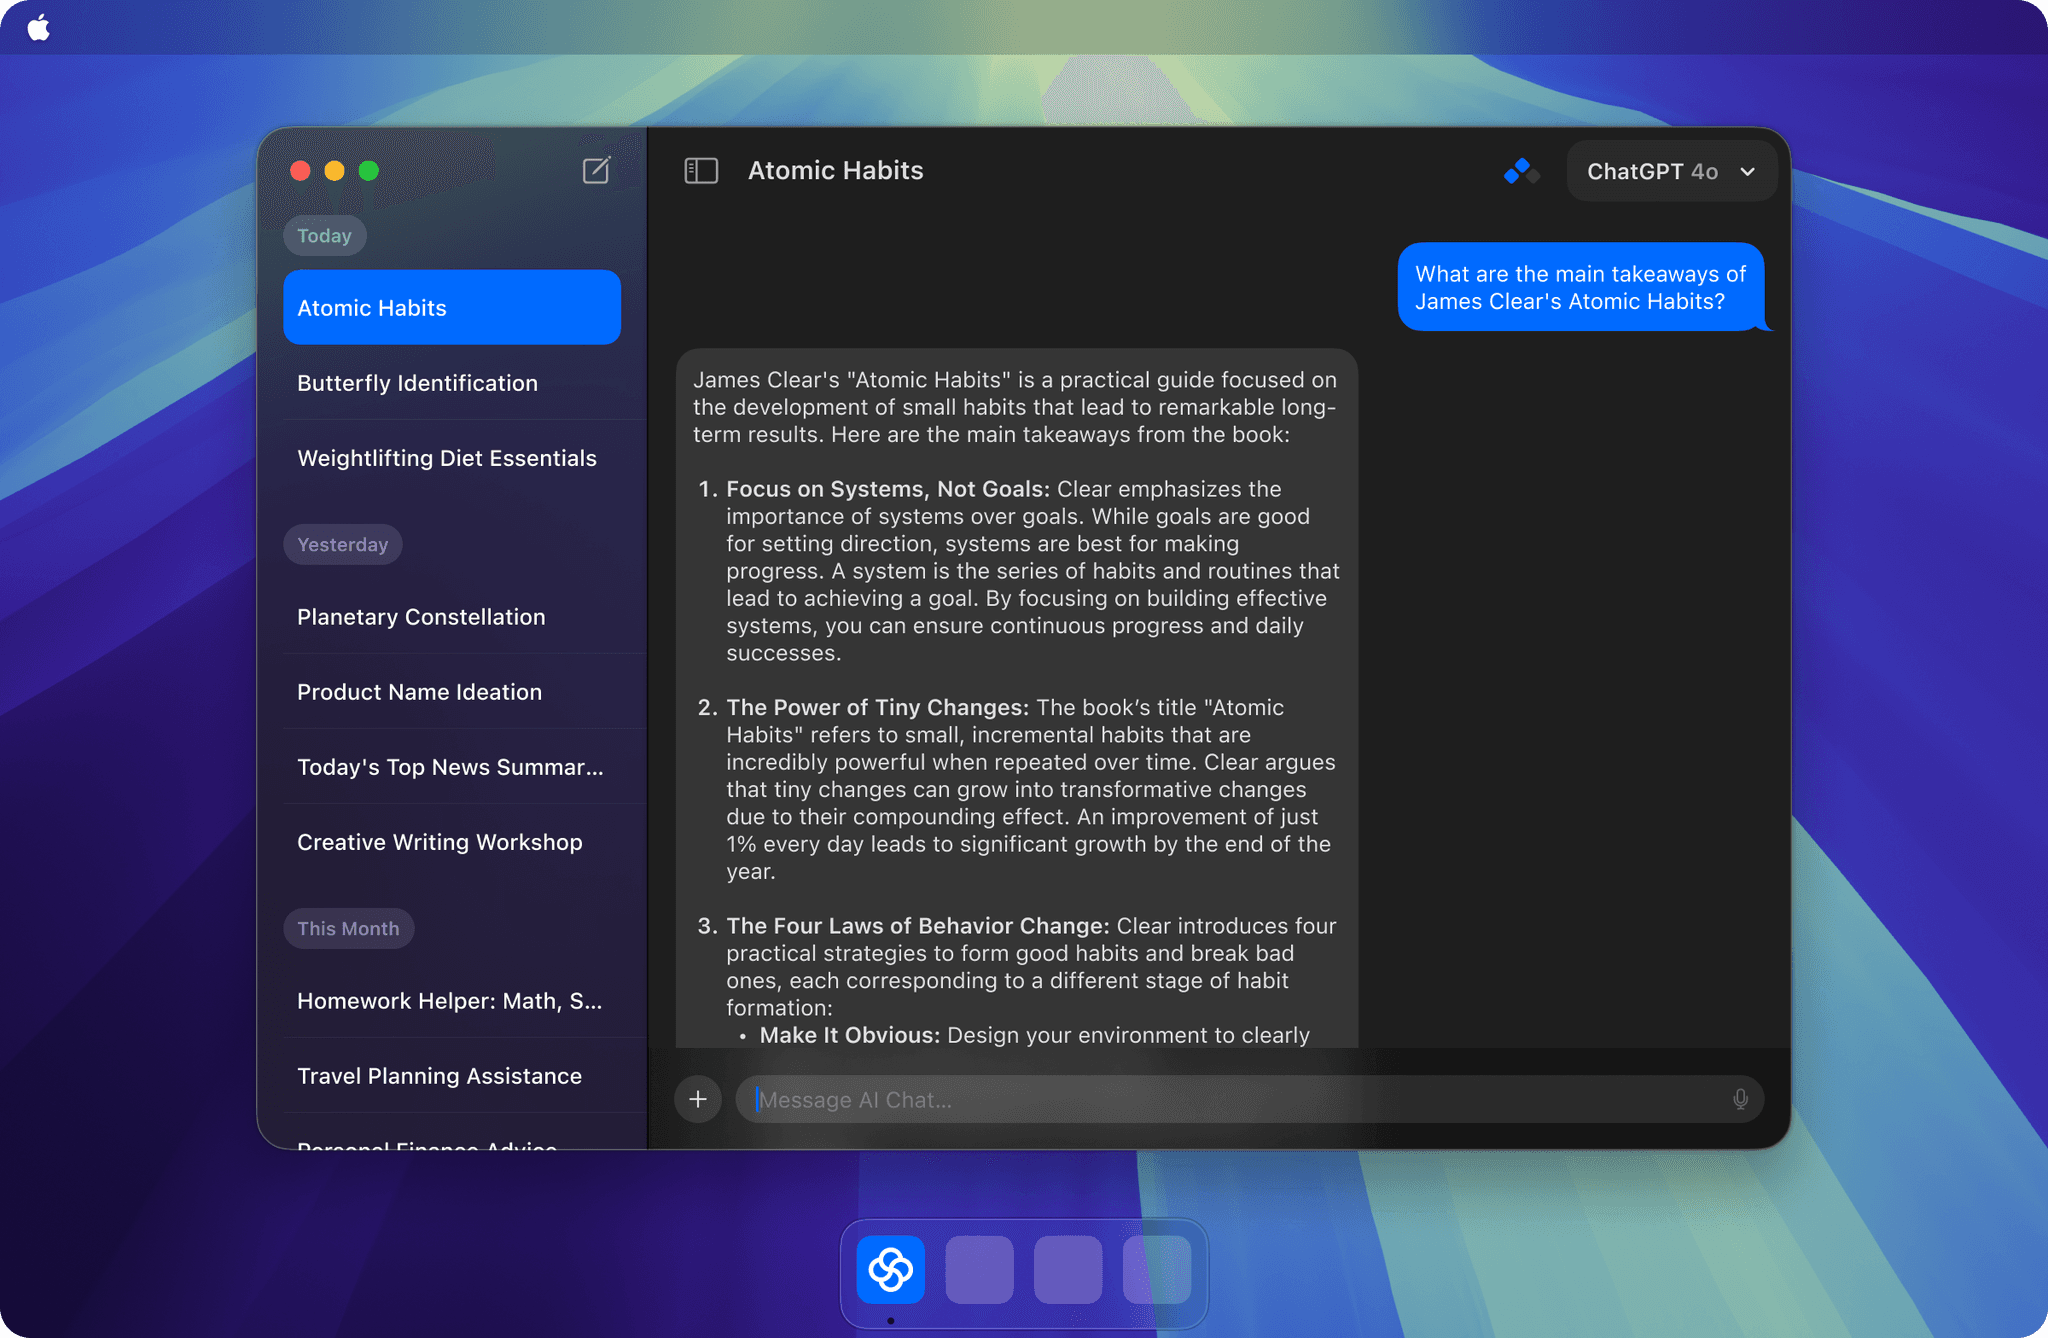Click the Homework Helper: Math conversation
The width and height of the screenshot is (2048, 1338).
(449, 1000)
